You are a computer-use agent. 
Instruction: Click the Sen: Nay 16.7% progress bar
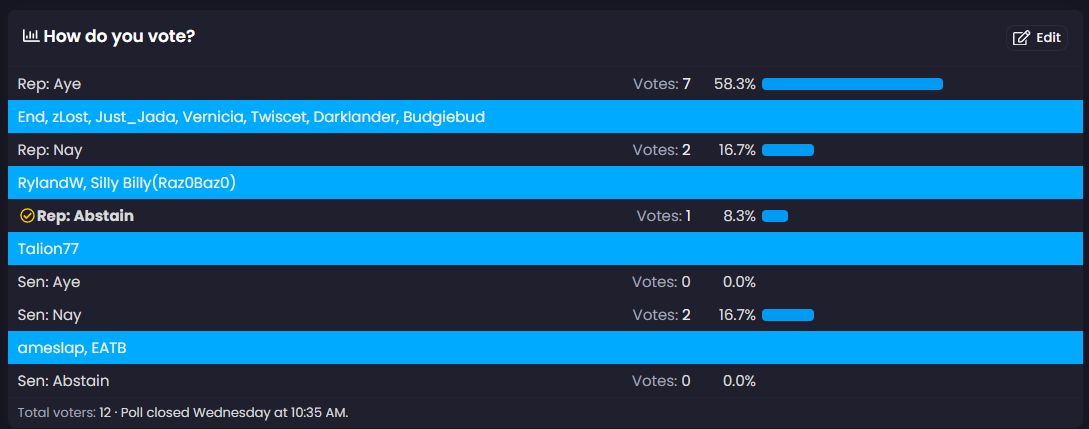[x=788, y=315]
